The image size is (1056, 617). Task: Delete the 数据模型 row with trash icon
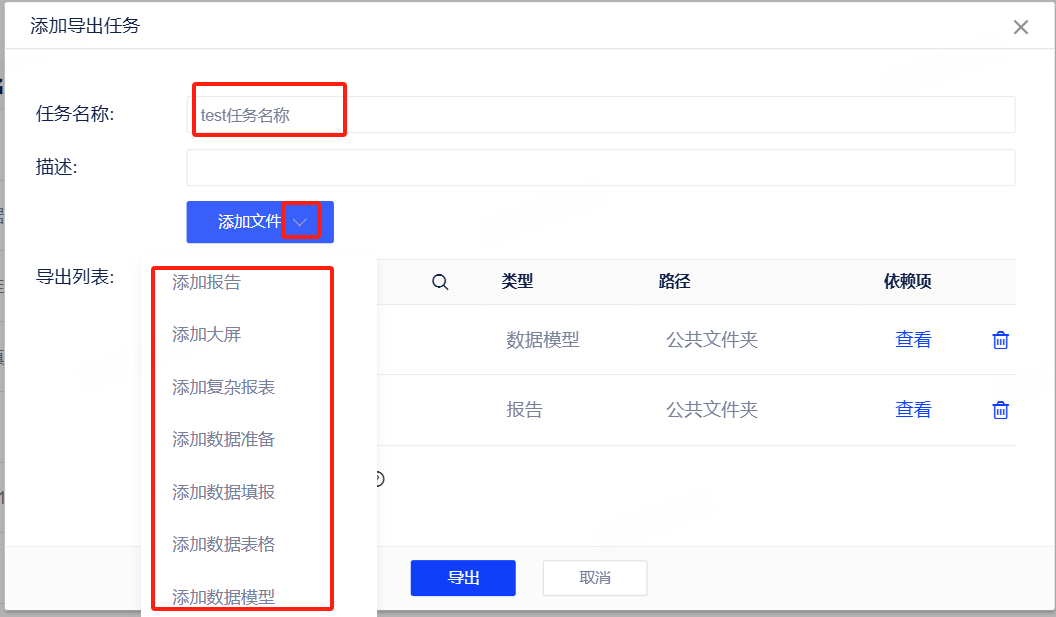999,340
